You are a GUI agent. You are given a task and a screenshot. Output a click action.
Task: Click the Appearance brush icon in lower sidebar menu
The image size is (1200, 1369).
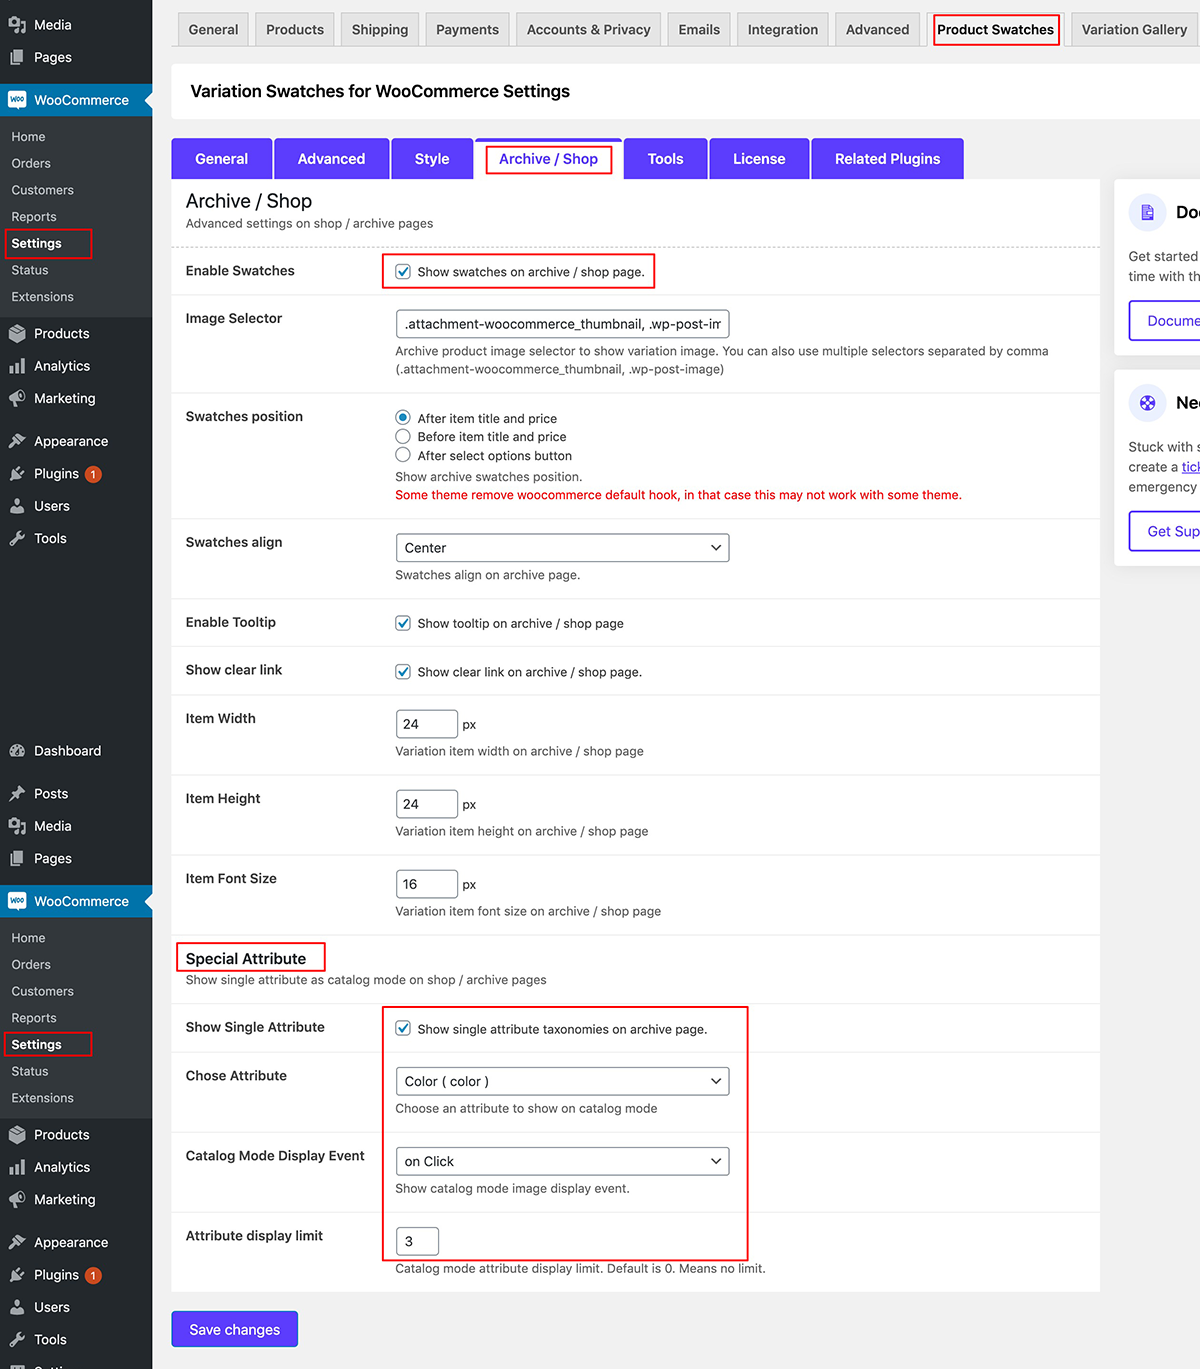(x=17, y=1242)
